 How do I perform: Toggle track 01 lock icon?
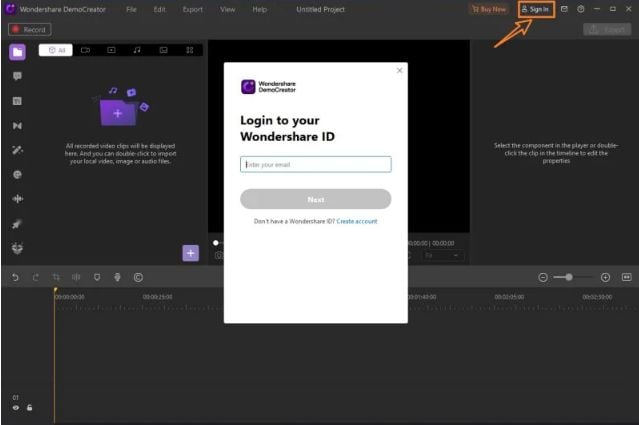pos(29,407)
